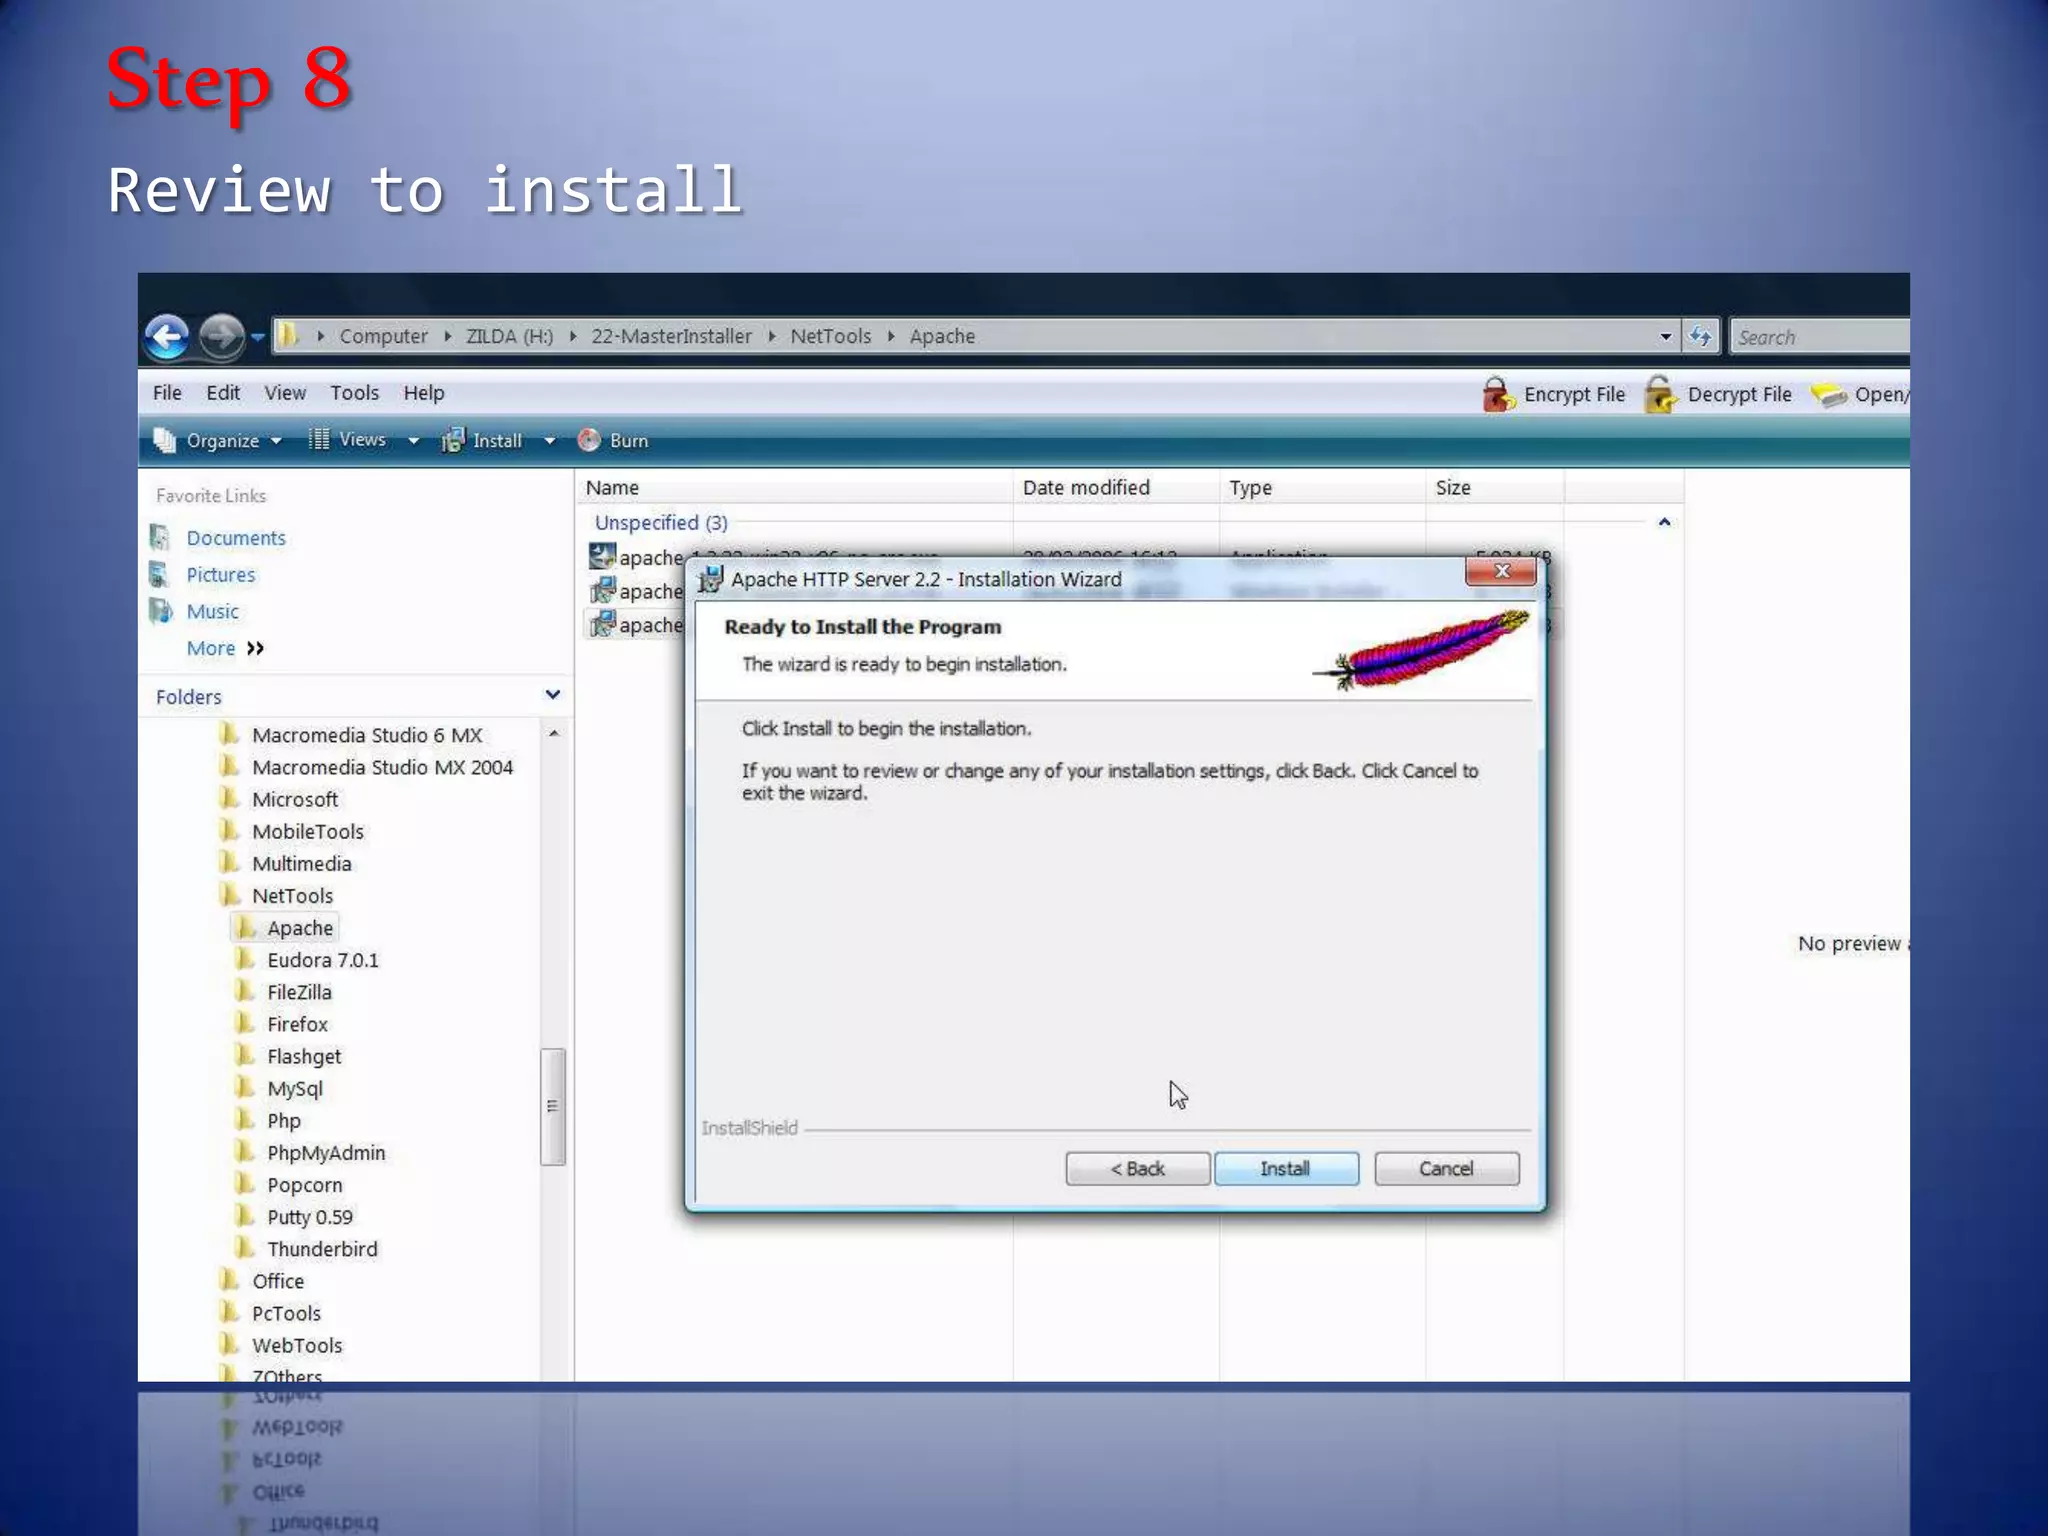
Task: Select Macromedia Studio 6 MX folder
Action: coord(366,735)
